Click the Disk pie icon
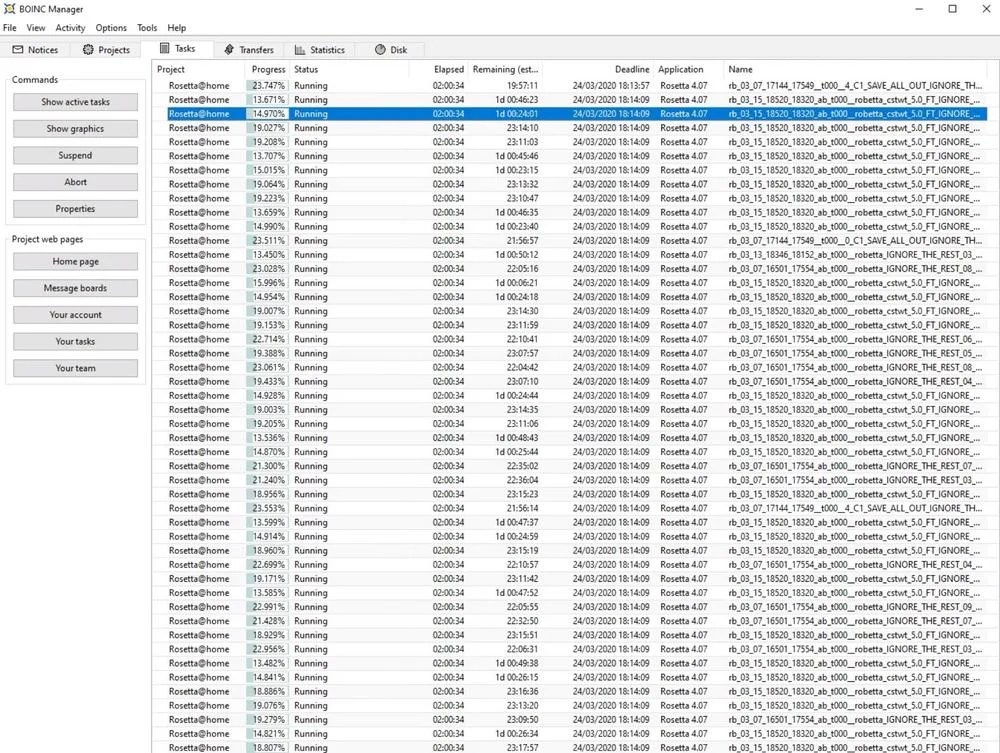Viewport: 1000px width, 753px height. [x=380, y=50]
